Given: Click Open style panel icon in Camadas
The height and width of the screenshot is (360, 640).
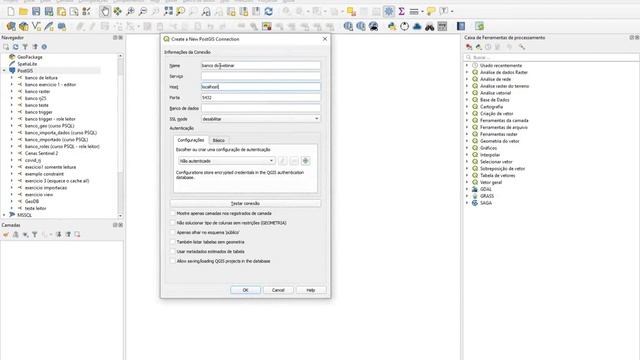Looking at the screenshot, I should pos(6,235).
